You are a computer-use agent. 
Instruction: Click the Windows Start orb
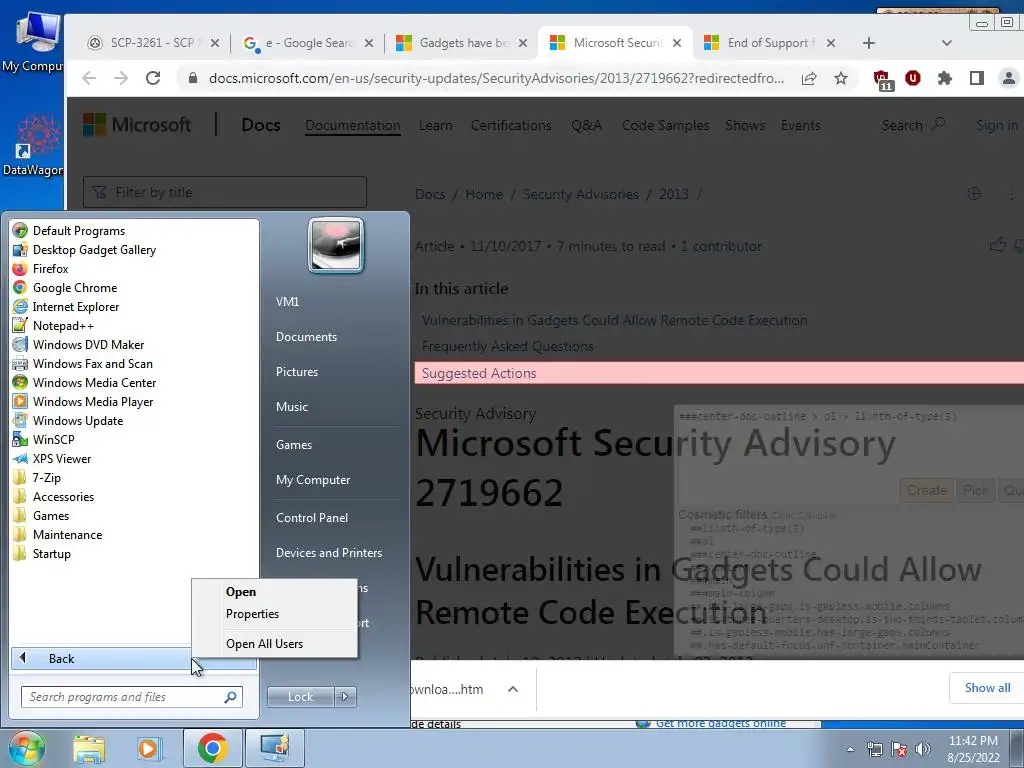click(26, 748)
